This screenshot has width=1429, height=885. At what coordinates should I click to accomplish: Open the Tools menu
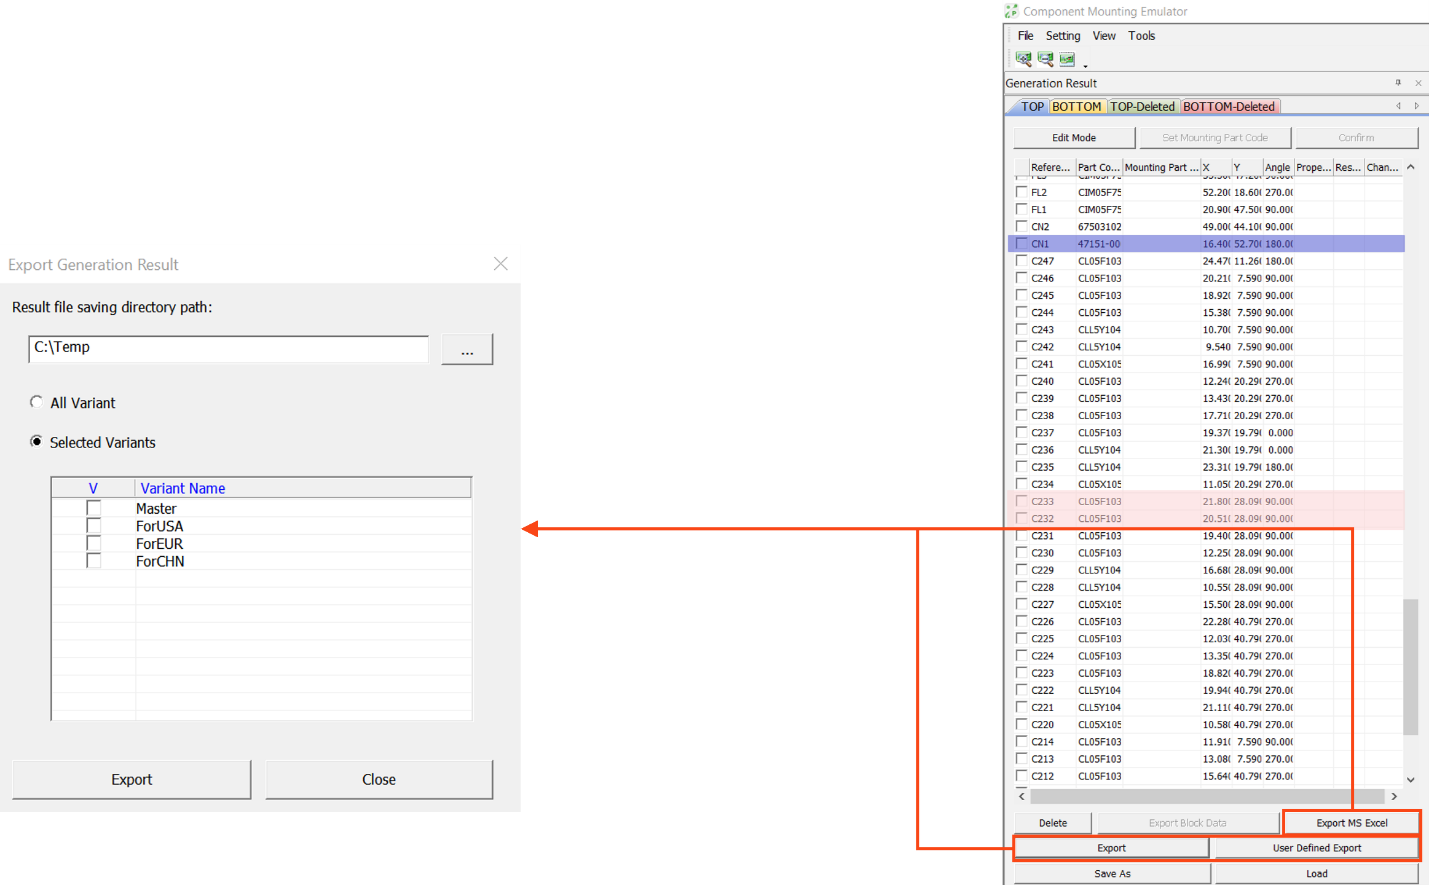pos(1141,36)
